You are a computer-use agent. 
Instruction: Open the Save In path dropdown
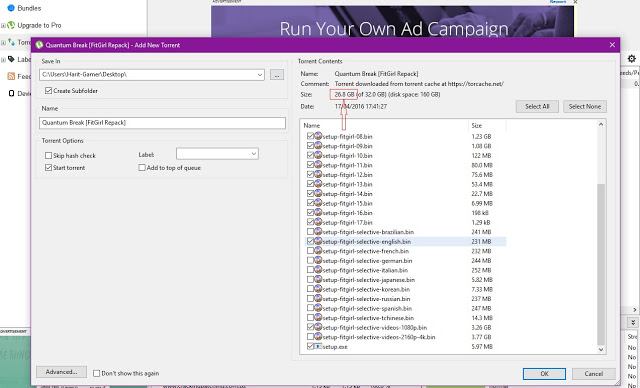click(260, 75)
